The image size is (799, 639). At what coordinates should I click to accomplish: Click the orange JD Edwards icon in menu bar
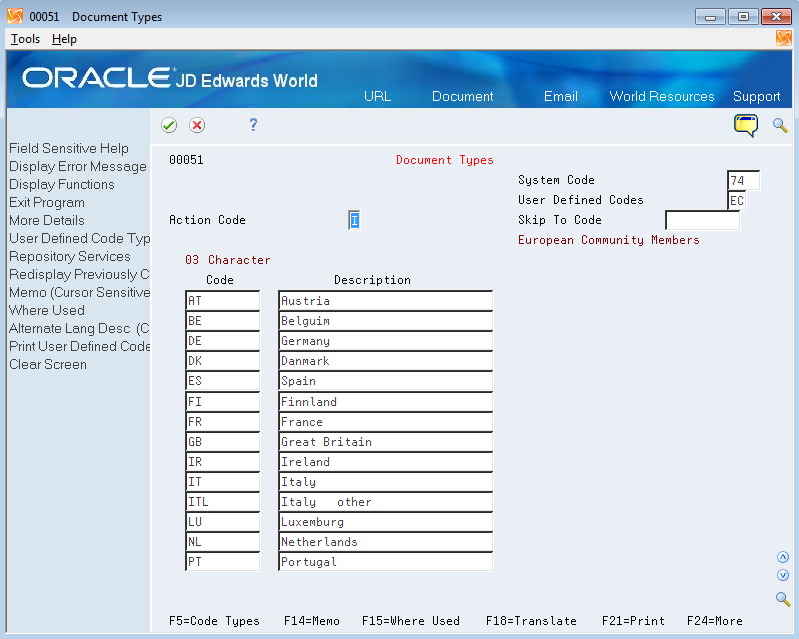tap(784, 38)
